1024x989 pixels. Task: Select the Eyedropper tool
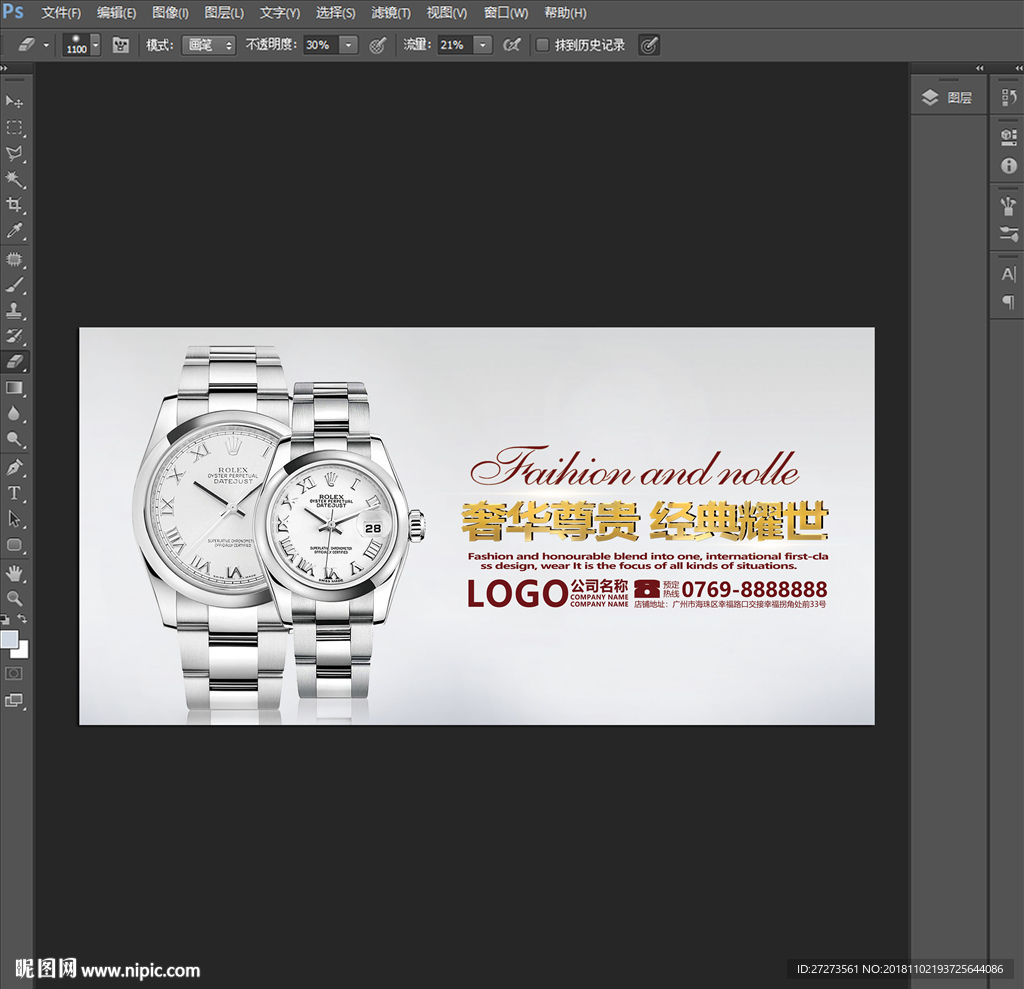click(x=14, y=230)
